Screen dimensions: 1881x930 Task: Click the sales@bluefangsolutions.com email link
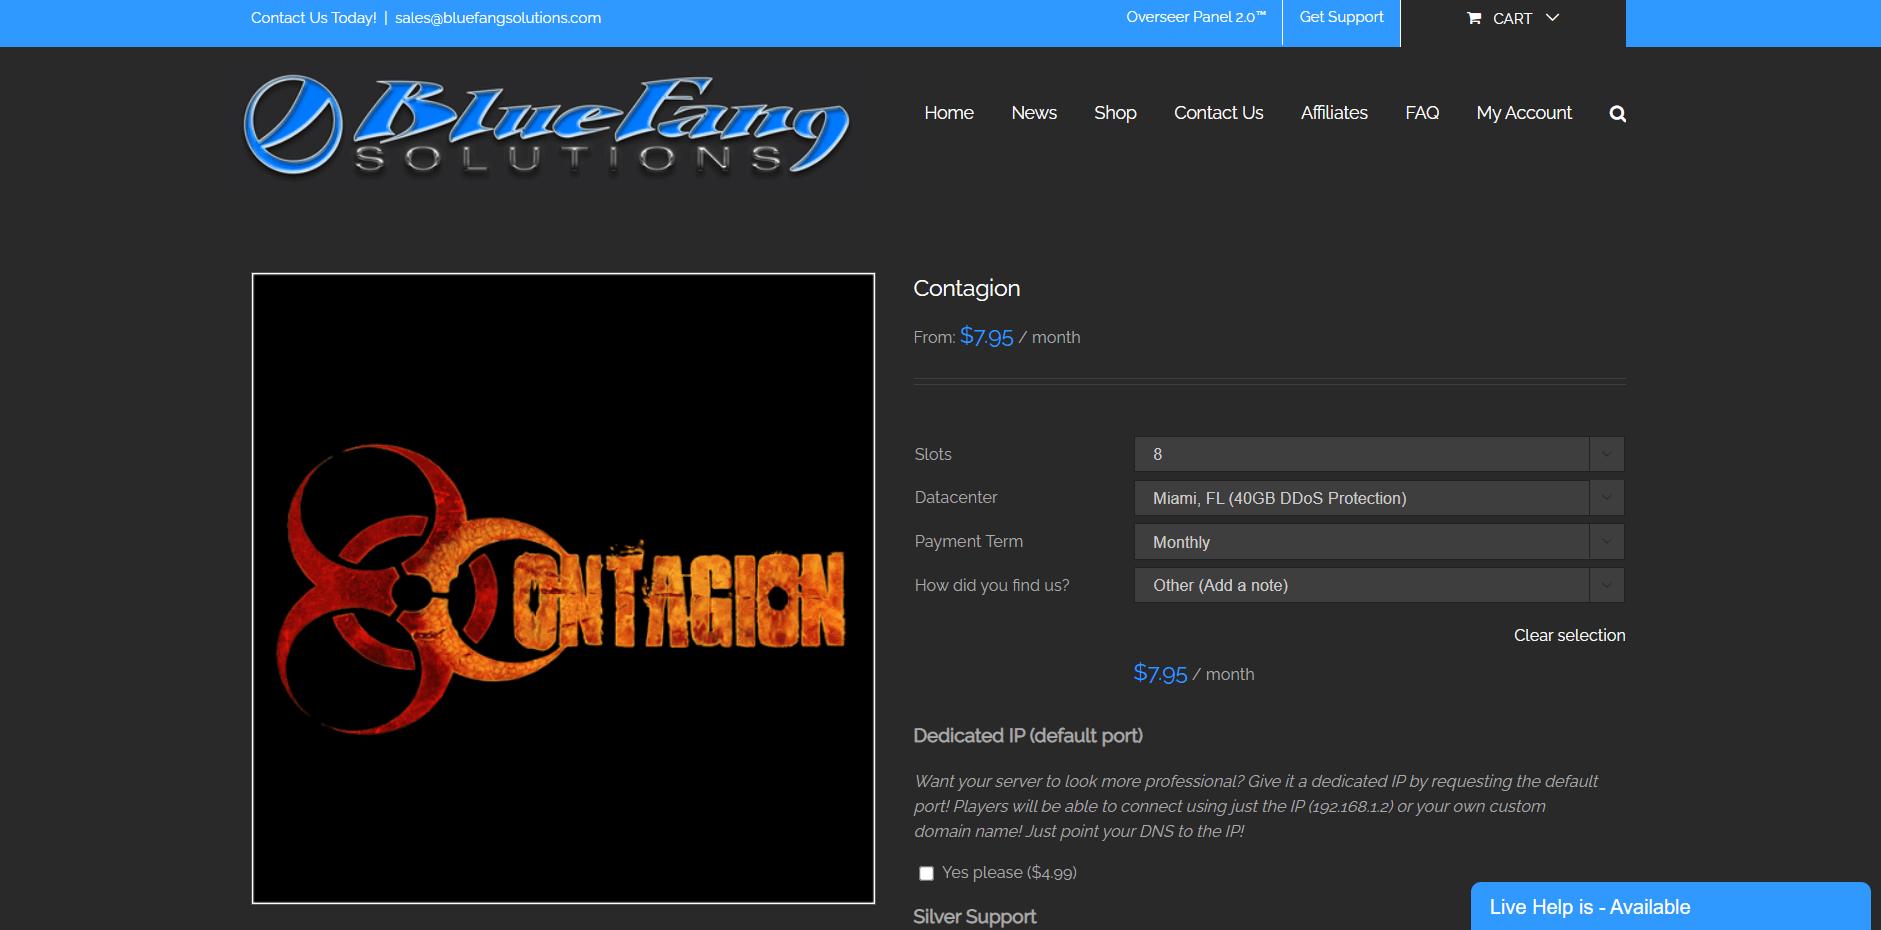[498, 18]
